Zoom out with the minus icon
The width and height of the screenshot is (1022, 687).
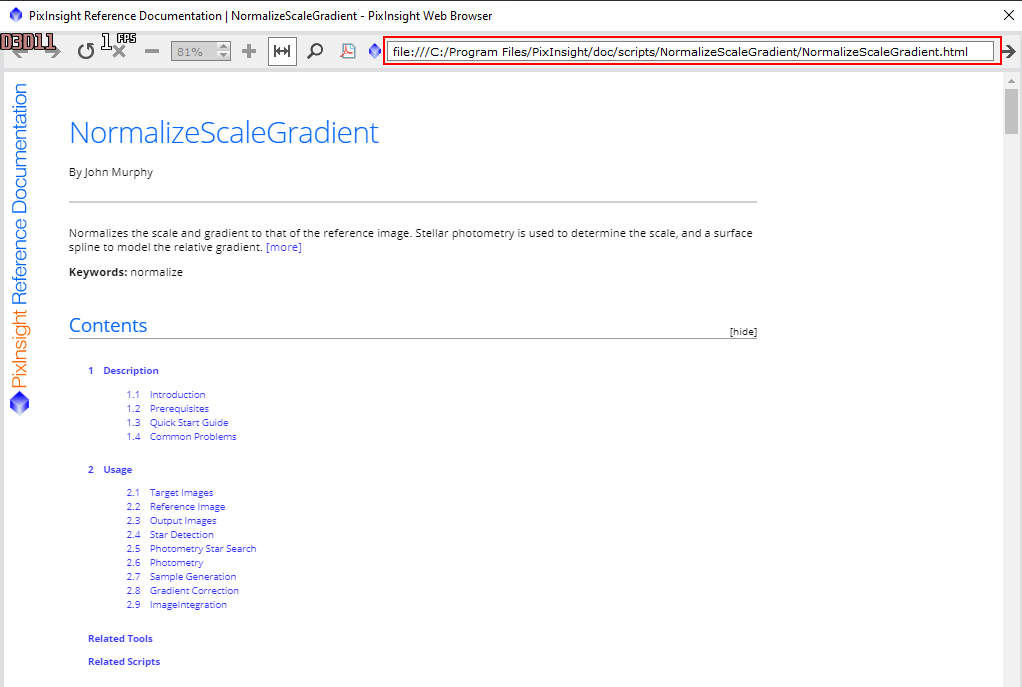click(152, 51)
